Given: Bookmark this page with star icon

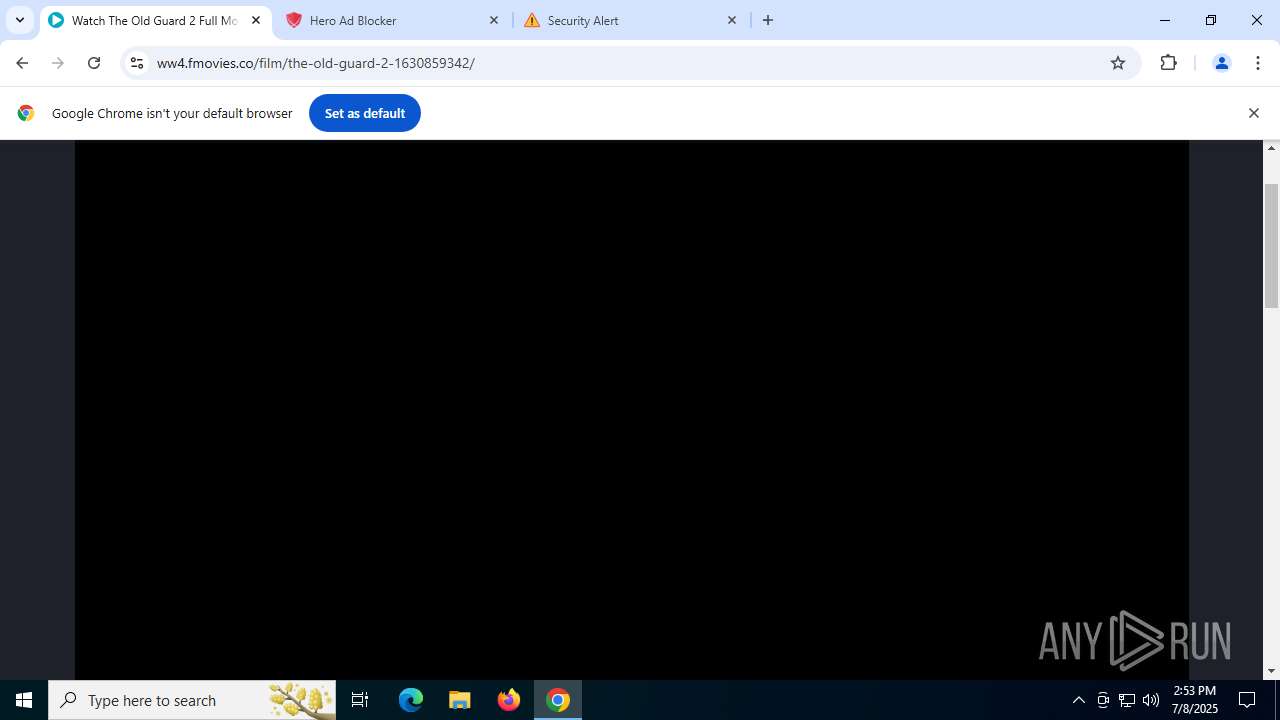Looking at the screenshot, I should coord(1118,63).
